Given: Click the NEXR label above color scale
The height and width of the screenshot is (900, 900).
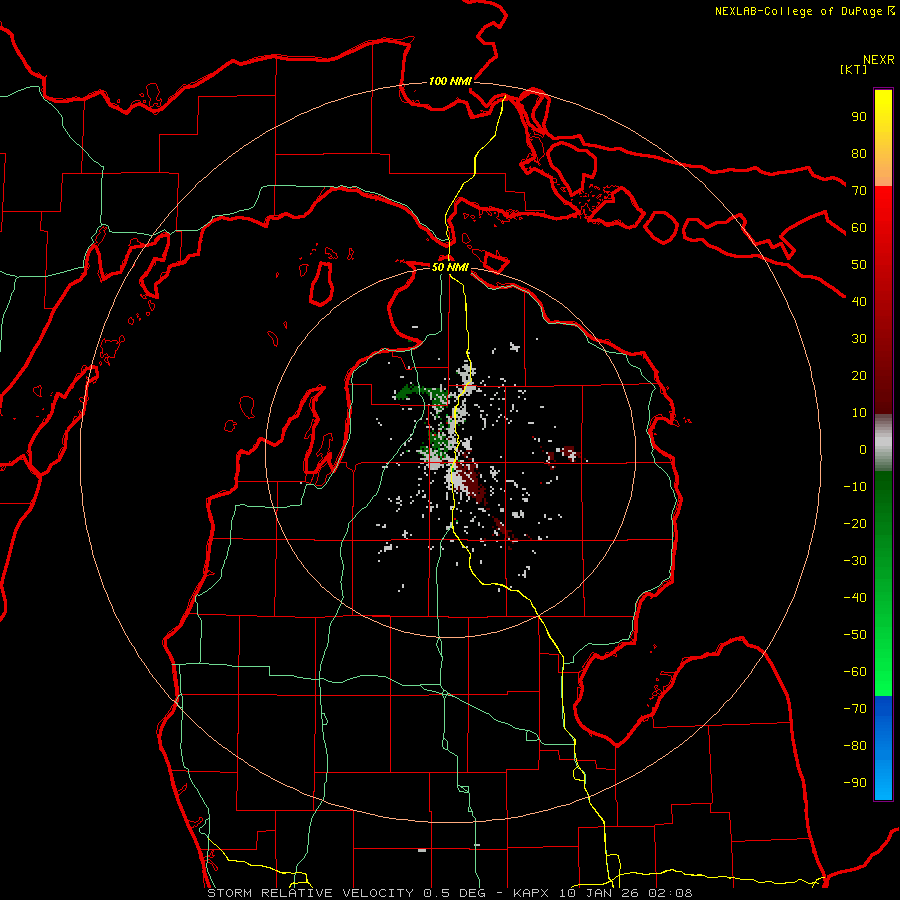Looking at the screenshot, I should click(879, 60).
